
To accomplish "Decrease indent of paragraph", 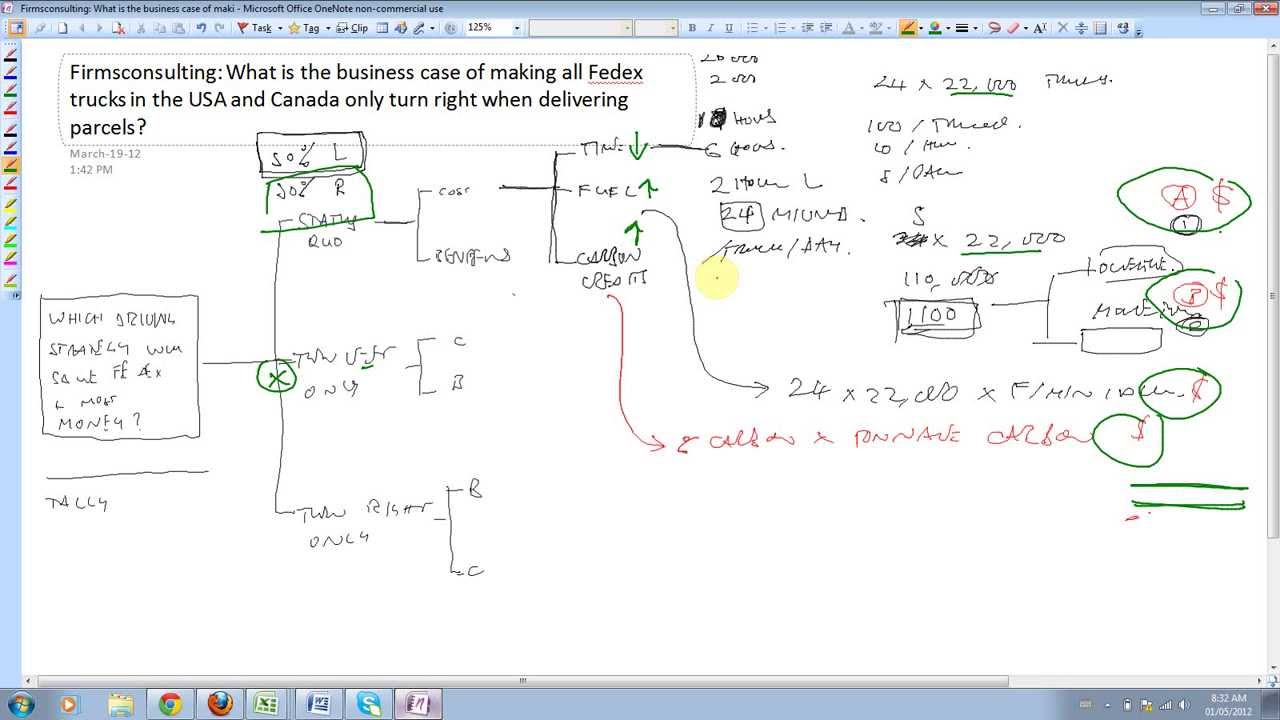I will [808, 28].
